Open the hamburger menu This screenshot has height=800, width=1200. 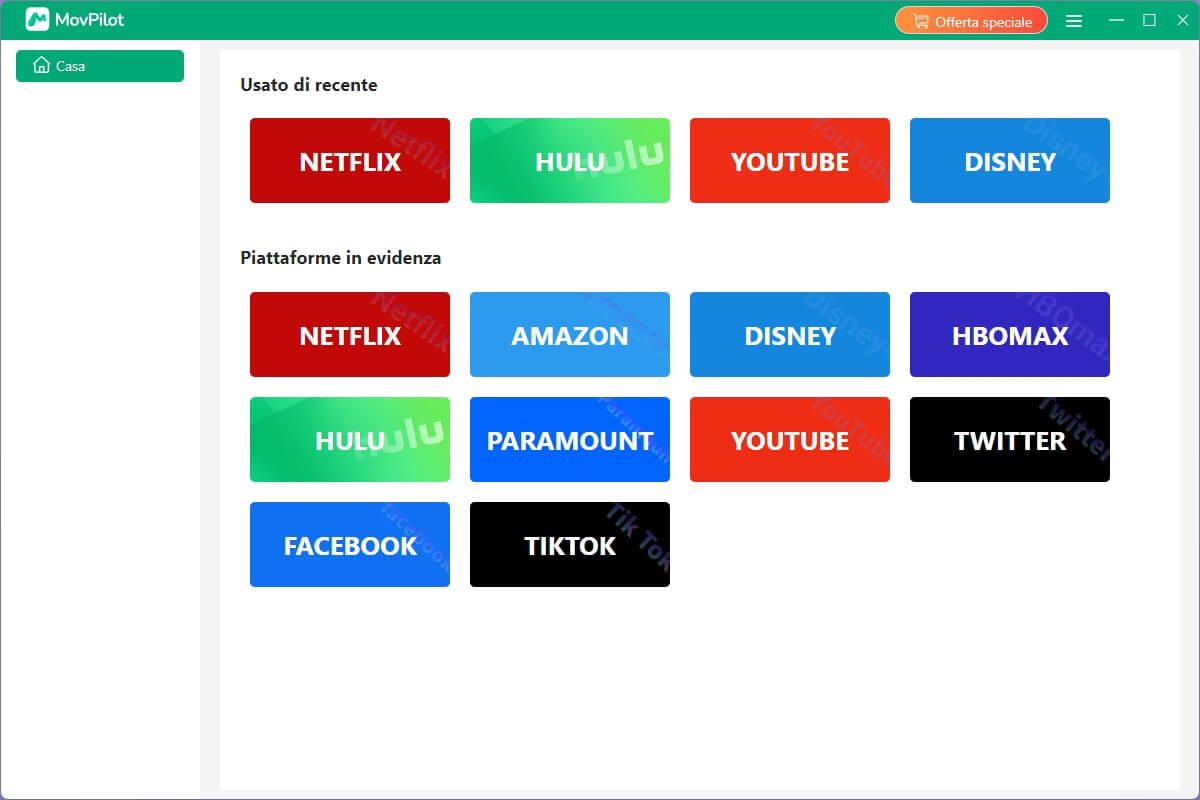click(x=1074, y=21)
